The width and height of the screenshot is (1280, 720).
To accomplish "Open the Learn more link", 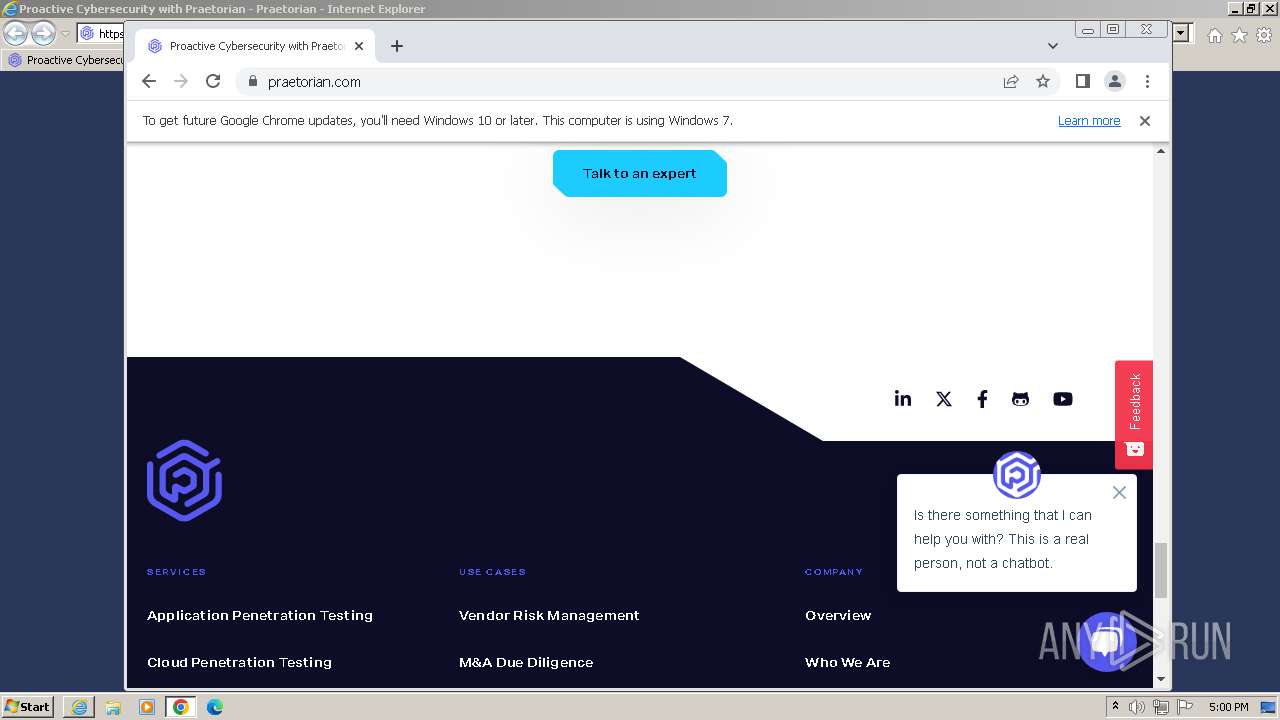I will [1089, 121].
